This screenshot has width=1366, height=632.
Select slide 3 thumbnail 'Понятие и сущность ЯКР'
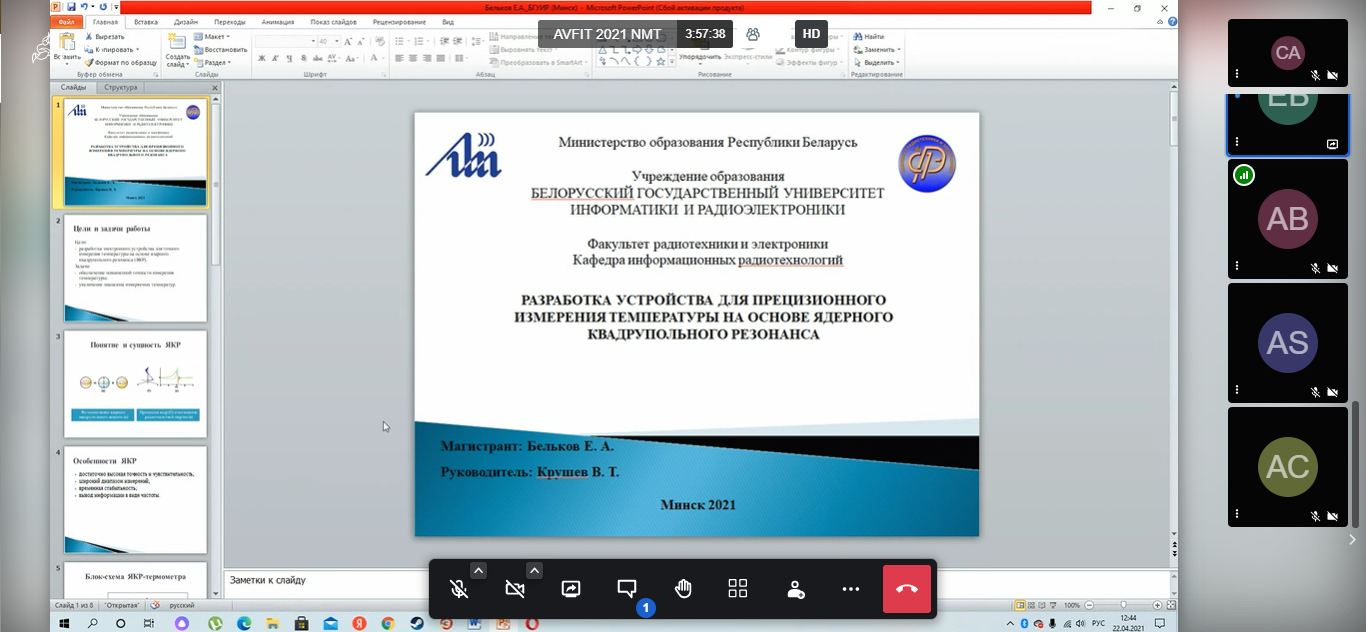click(135, 384)
